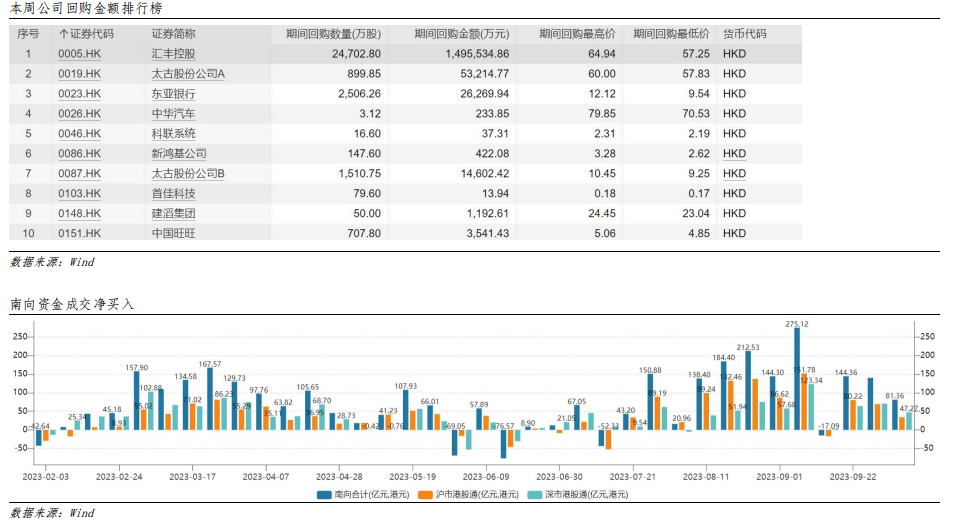The width and height of the screenshot is (962, 530).
Task: Click the 东亚银行 security name
Action: [x=174, y=94]
